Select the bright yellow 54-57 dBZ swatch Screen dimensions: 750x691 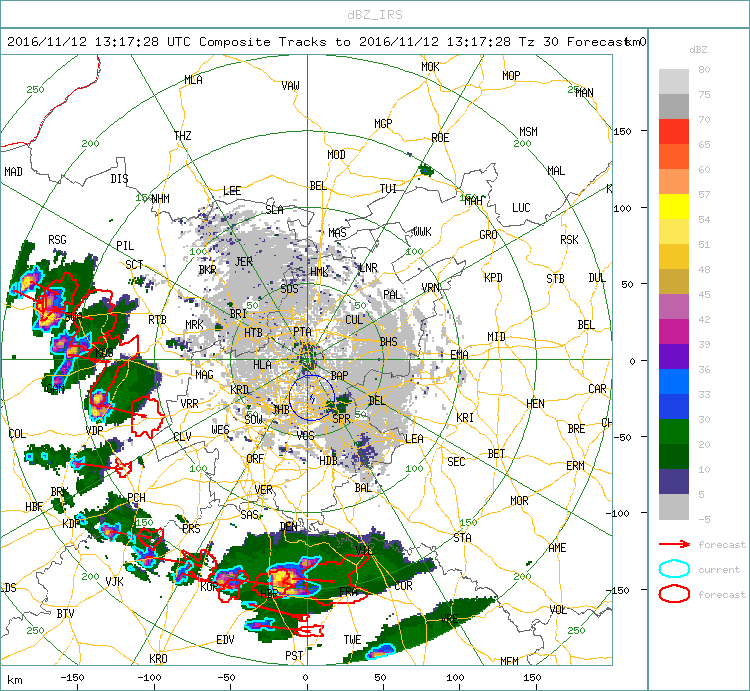tap(673, 207)
